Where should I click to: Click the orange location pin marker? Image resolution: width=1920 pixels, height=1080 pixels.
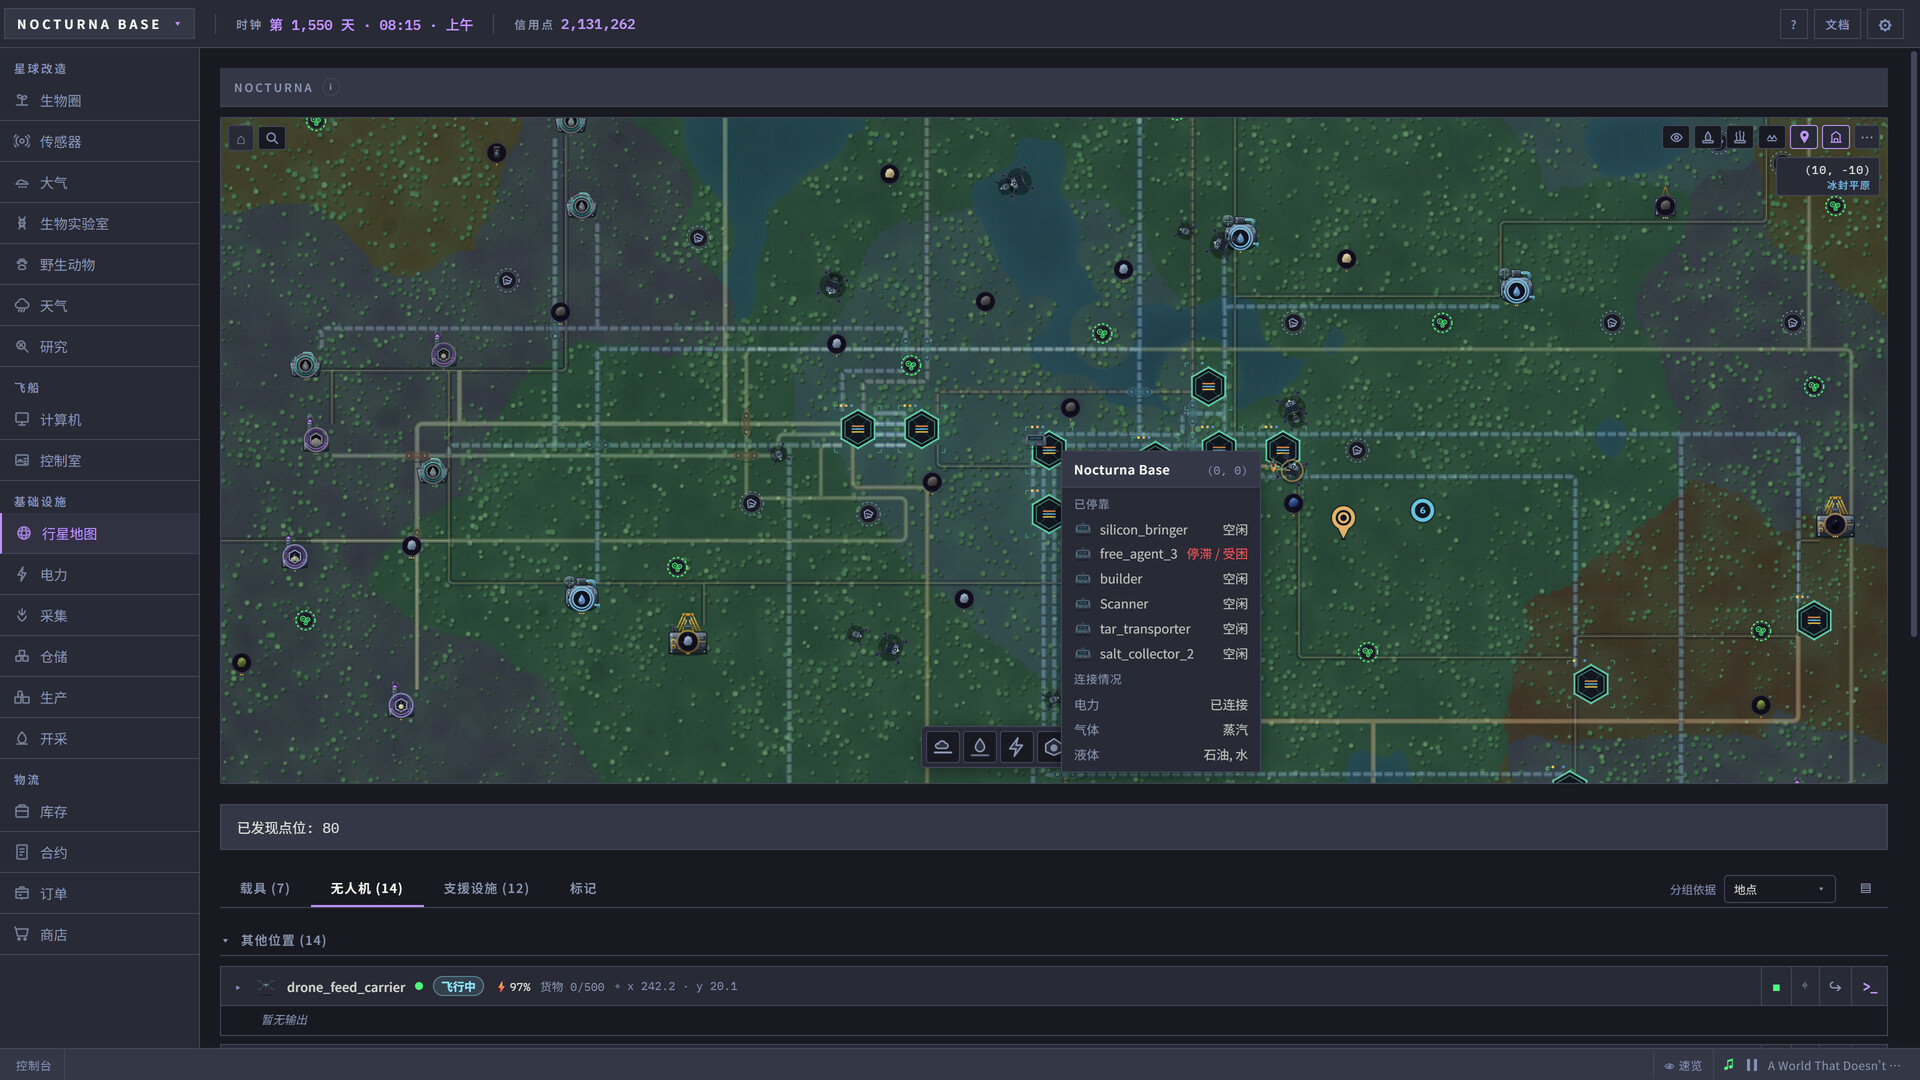(x=1343, y=520)
